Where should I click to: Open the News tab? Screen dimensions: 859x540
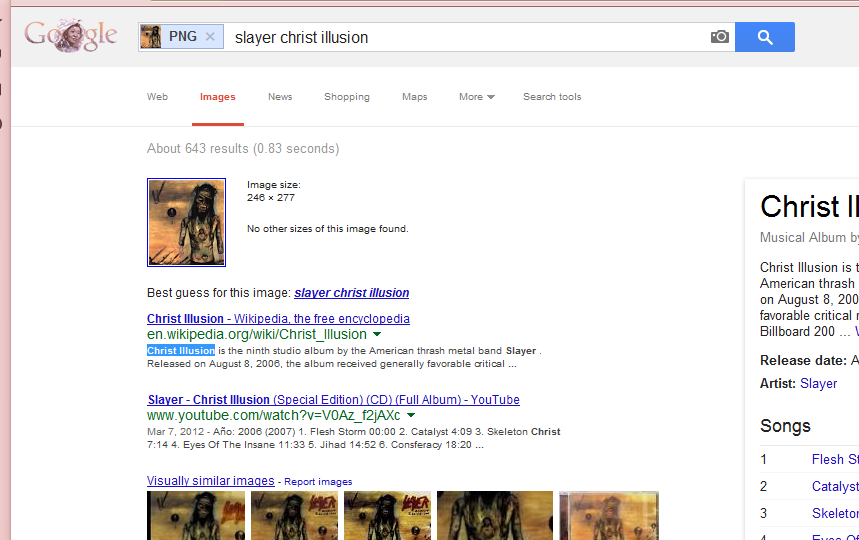pos(280,97)
